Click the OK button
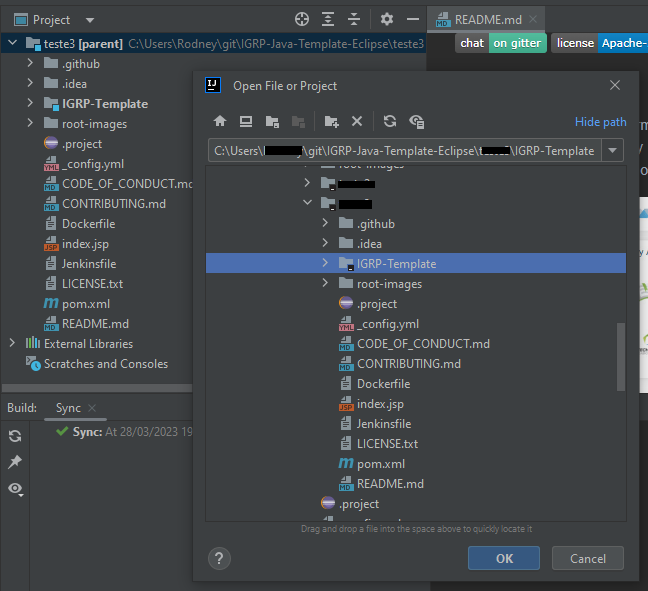 504,558
